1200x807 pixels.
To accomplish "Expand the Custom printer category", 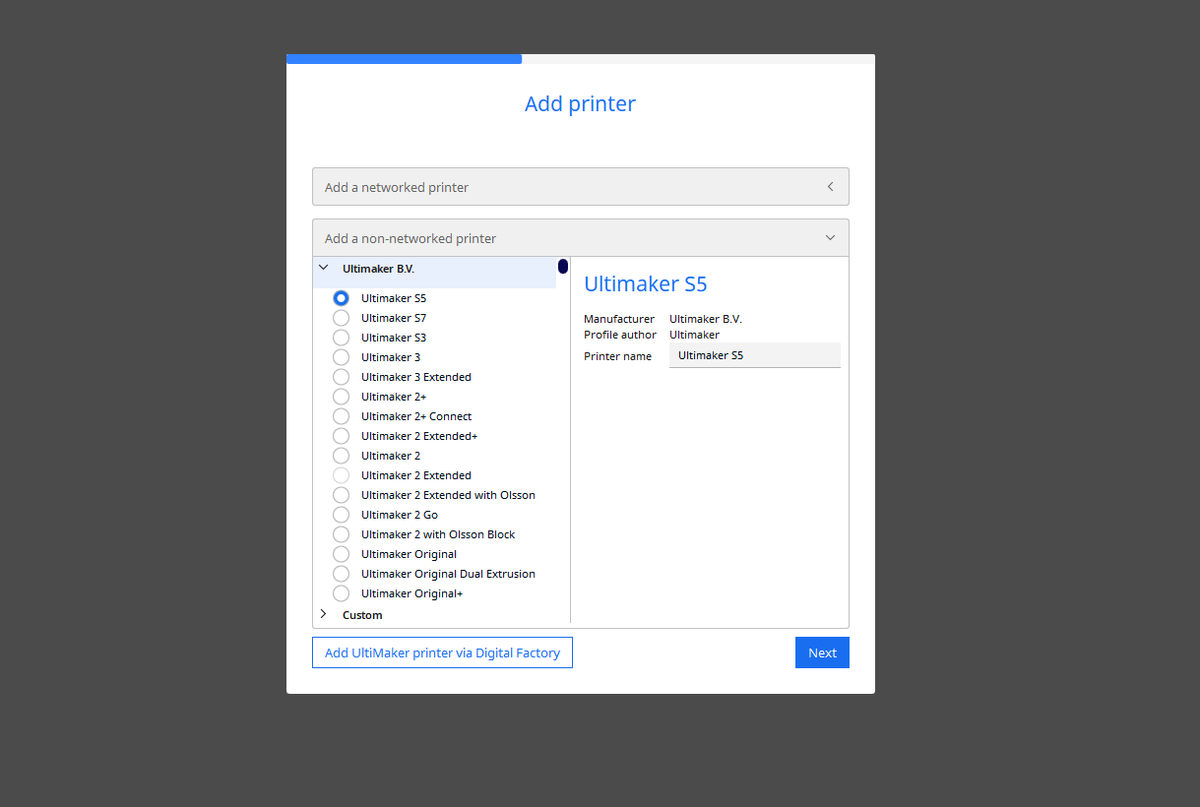I will [323, 614].
